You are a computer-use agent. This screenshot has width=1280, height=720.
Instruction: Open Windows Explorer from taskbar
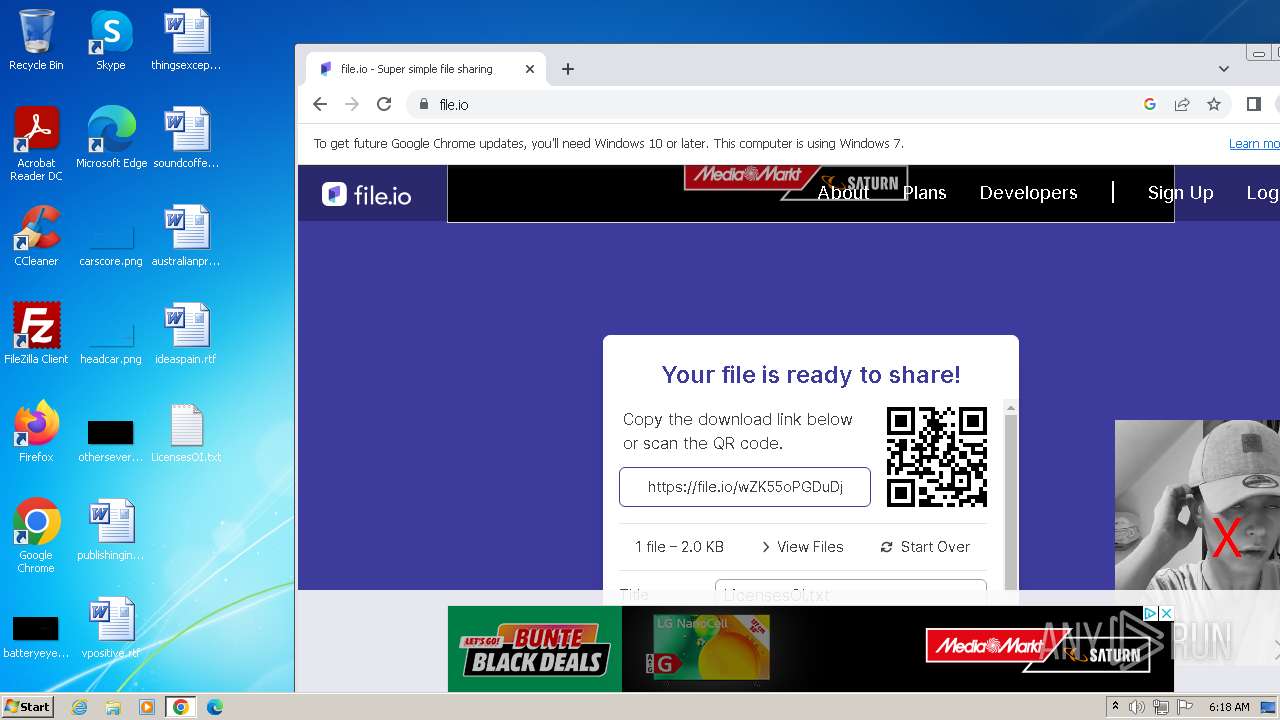click(113, 707)
